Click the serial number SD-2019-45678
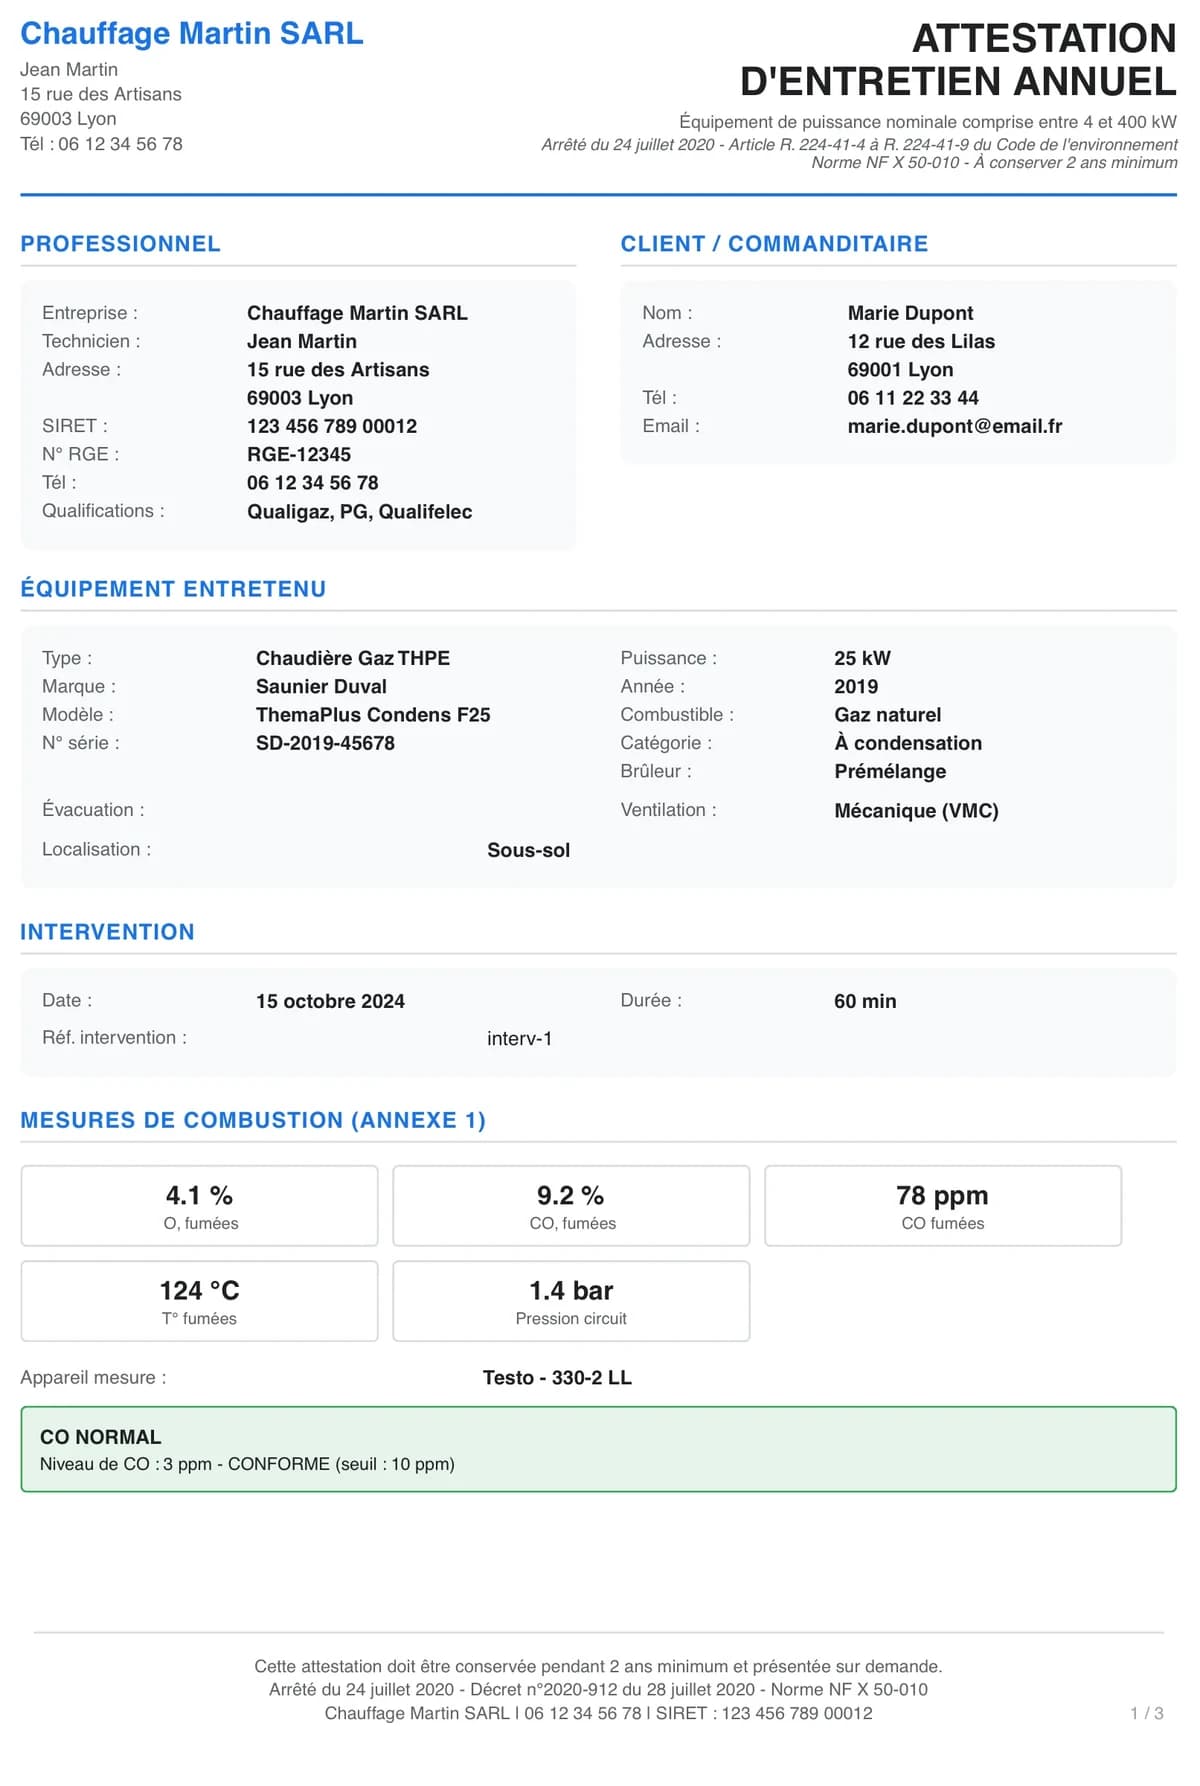1200x1786 pixels. (x=325, y=743)
